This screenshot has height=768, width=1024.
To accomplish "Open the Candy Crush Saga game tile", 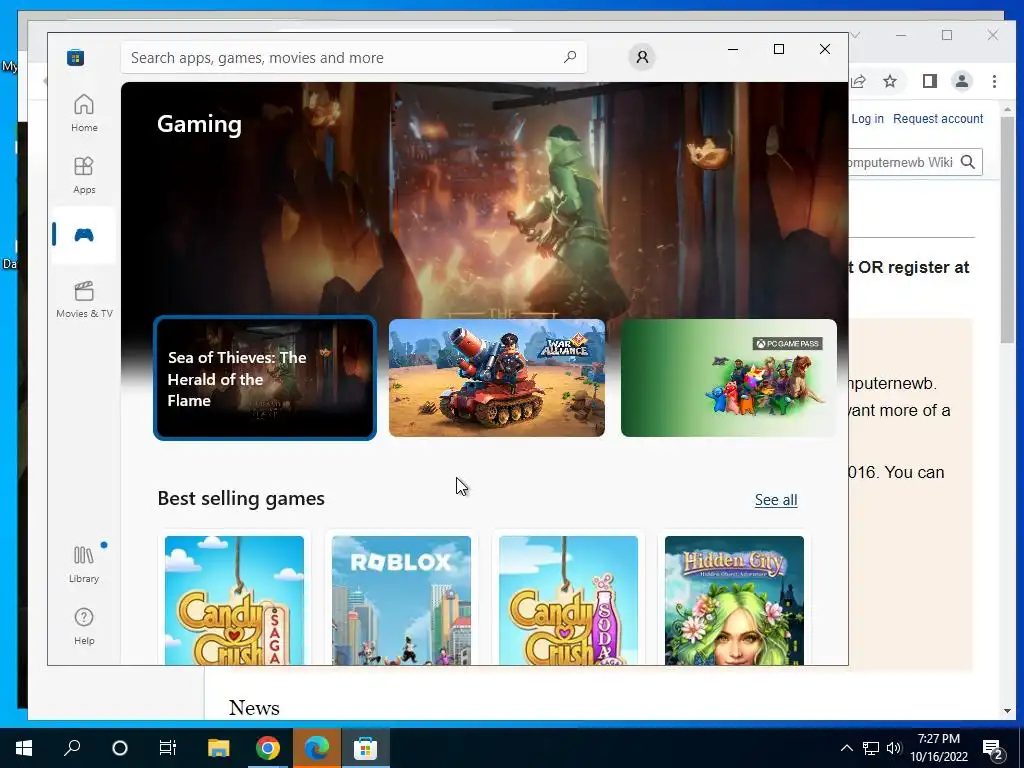I will click(234, 600).
